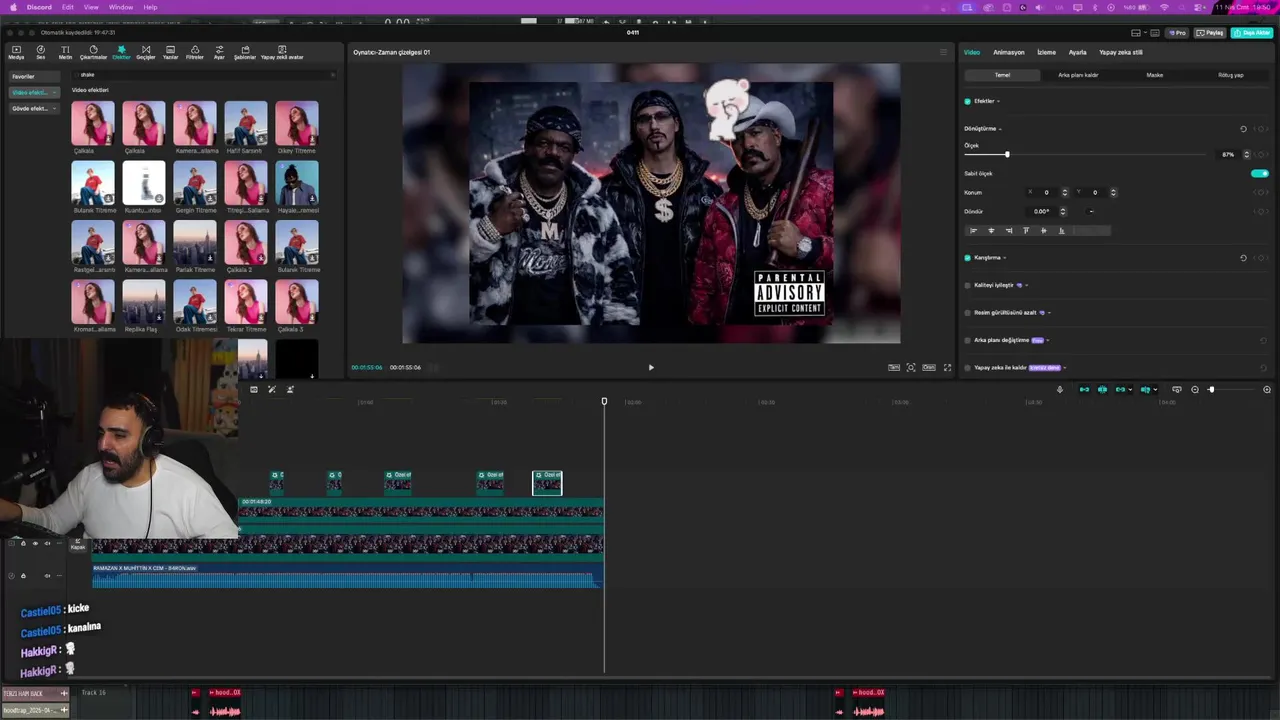Add keyframe for Konum position
The width and height of the screenshot is (1280, 720).
[1263, 192]
